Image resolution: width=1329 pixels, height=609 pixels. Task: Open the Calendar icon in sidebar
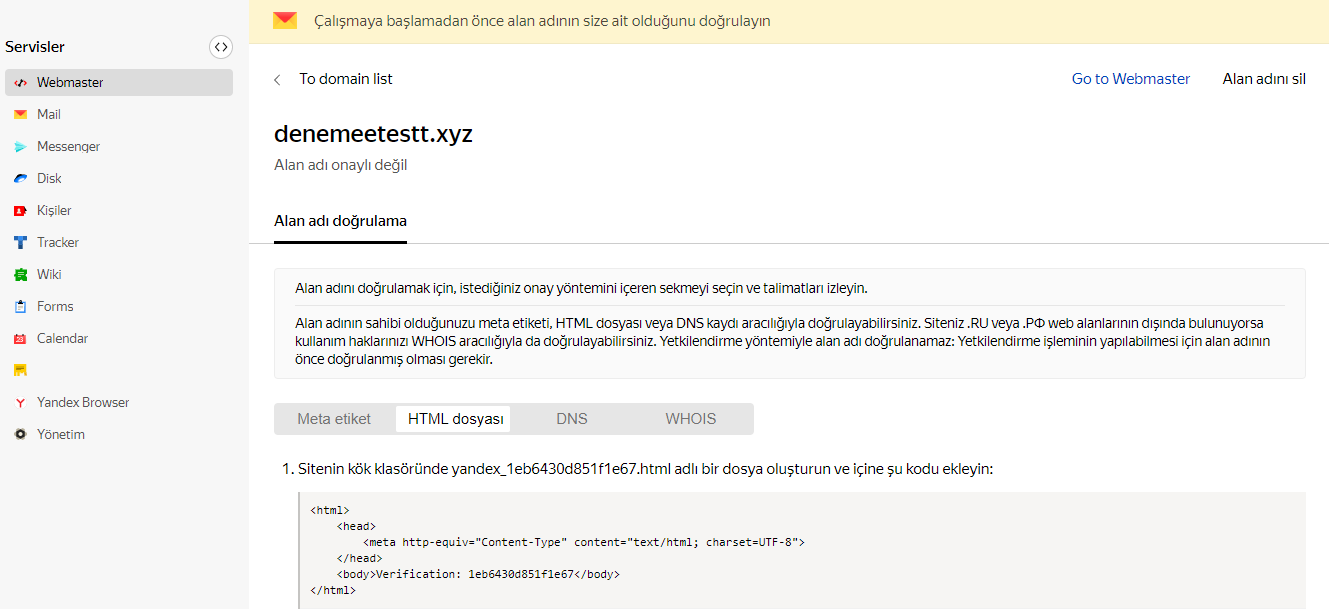(20, 339)
